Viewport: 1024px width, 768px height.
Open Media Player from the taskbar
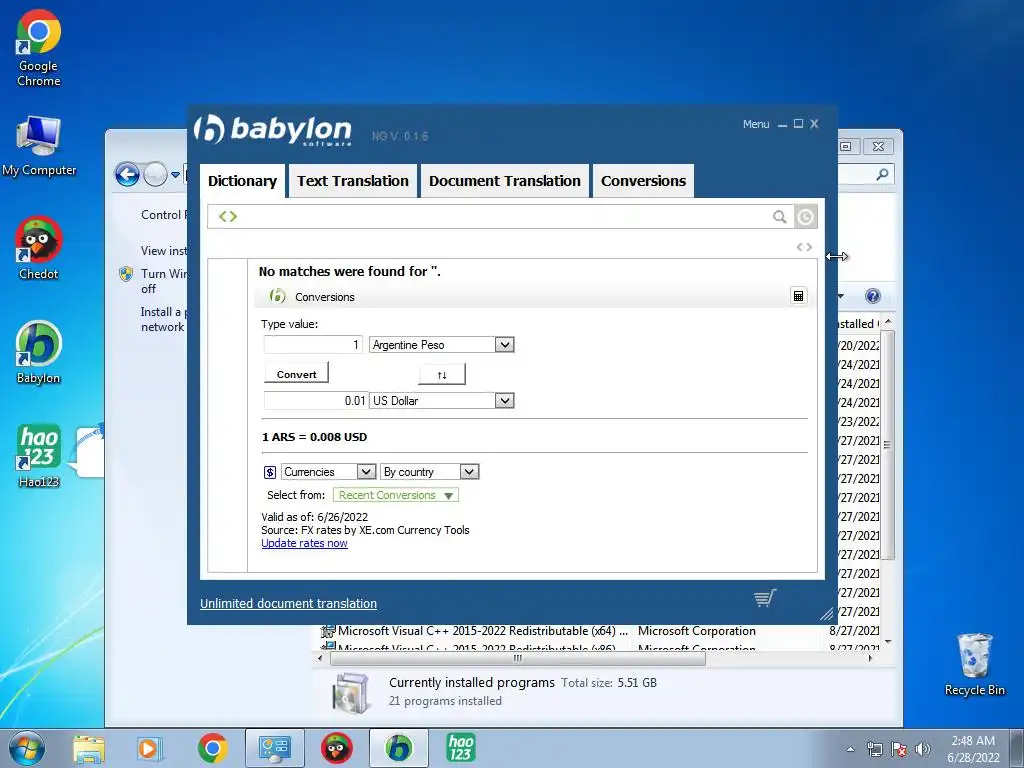point(149,748)
